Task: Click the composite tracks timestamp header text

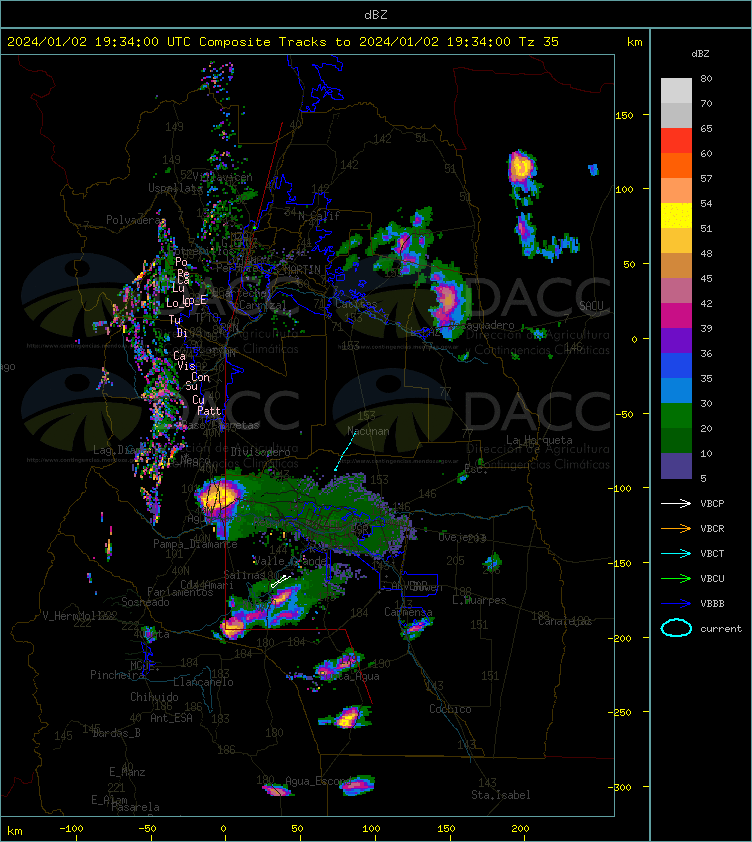Action: [x=283, y=41]
